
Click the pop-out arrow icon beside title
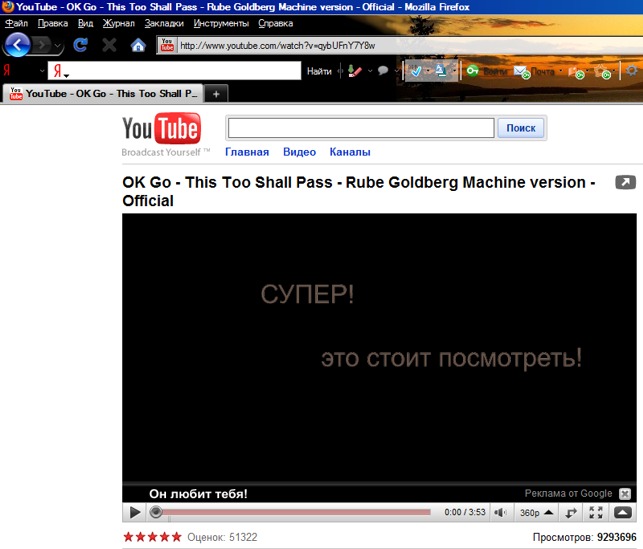[x=625, y=182]
